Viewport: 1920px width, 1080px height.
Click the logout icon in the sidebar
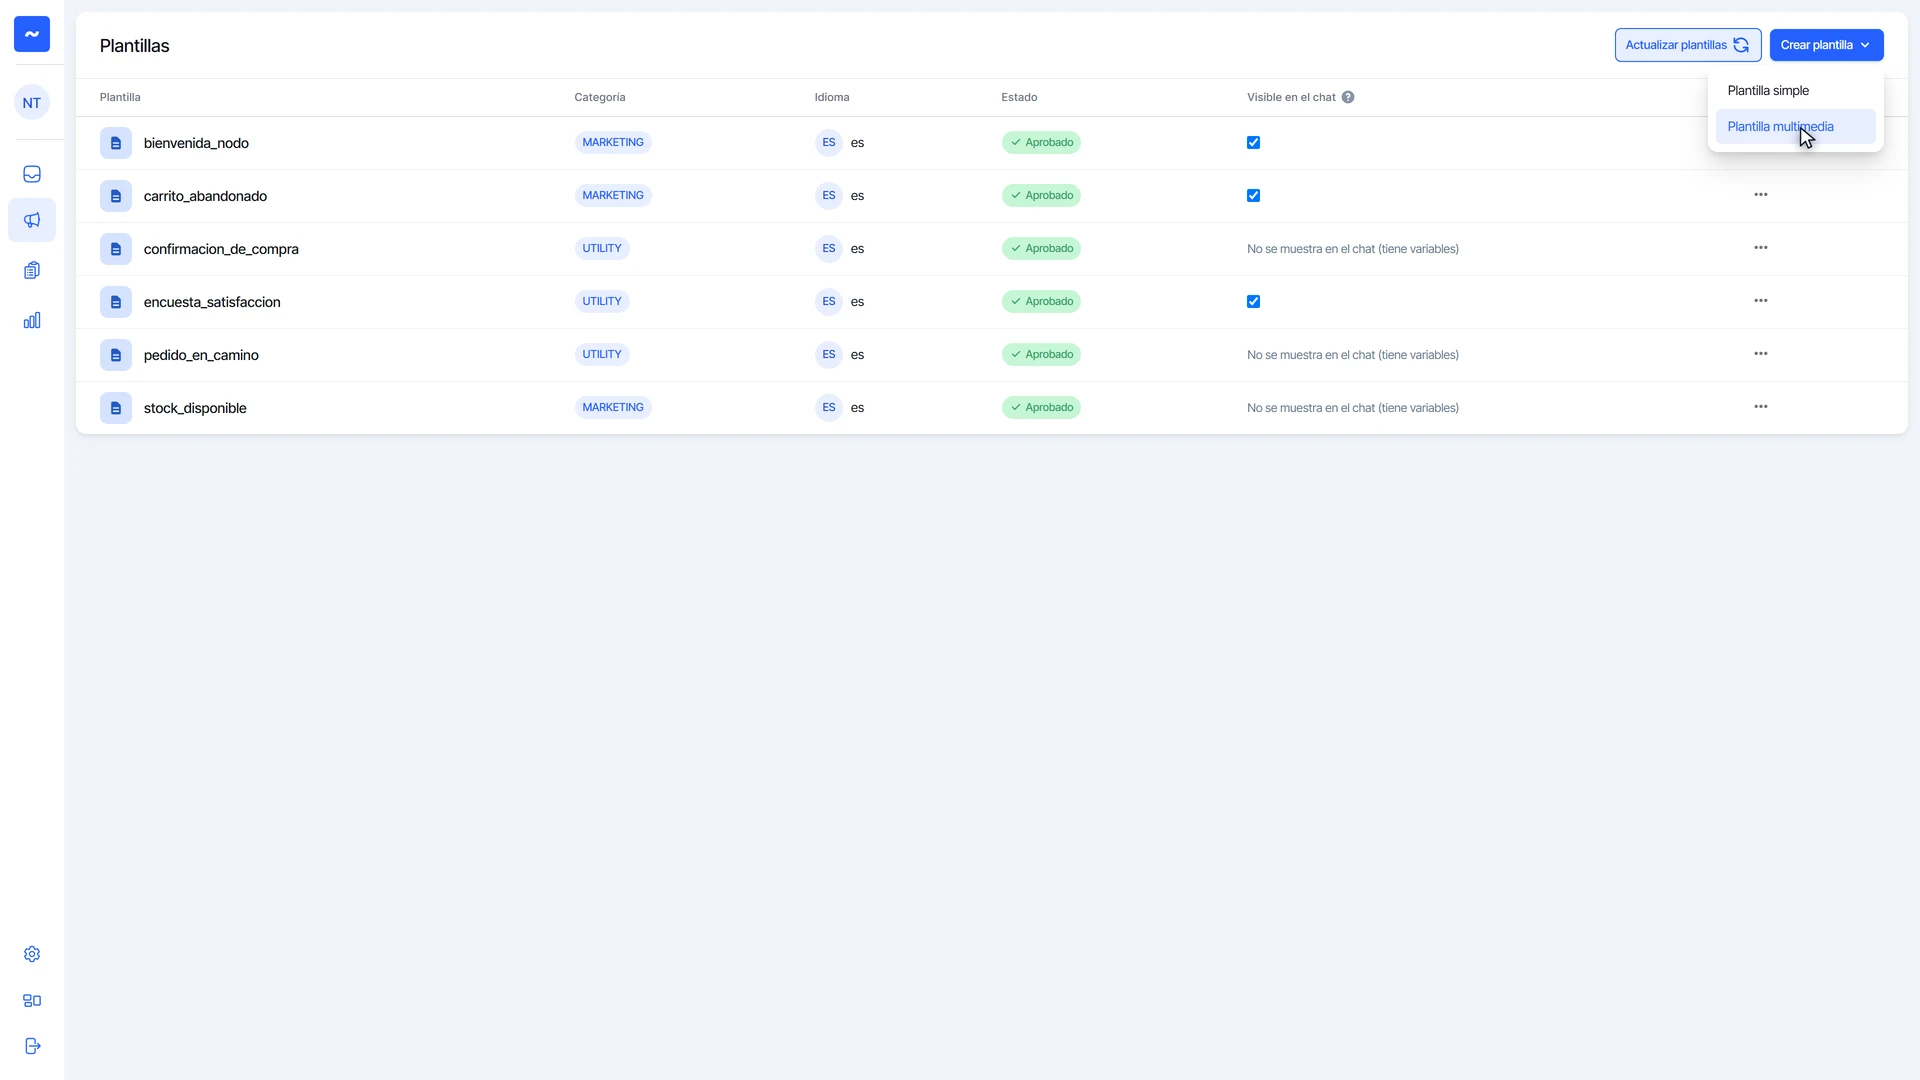click(32, 1046)
